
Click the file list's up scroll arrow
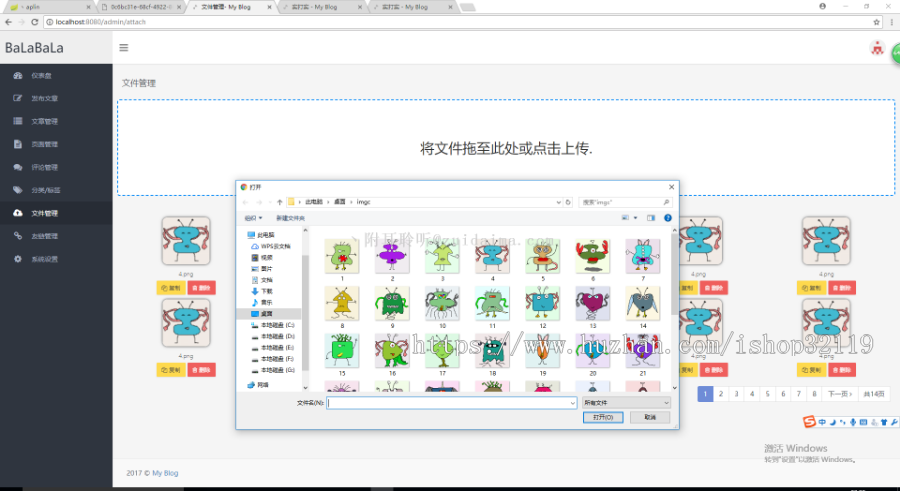pyautogui.click(x=674, y=230)
